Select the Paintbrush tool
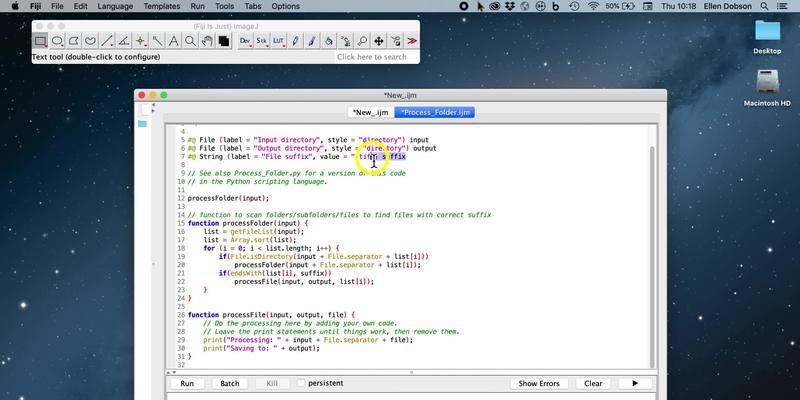This screenshot has width=800, height=400. [x=312, y=41]
